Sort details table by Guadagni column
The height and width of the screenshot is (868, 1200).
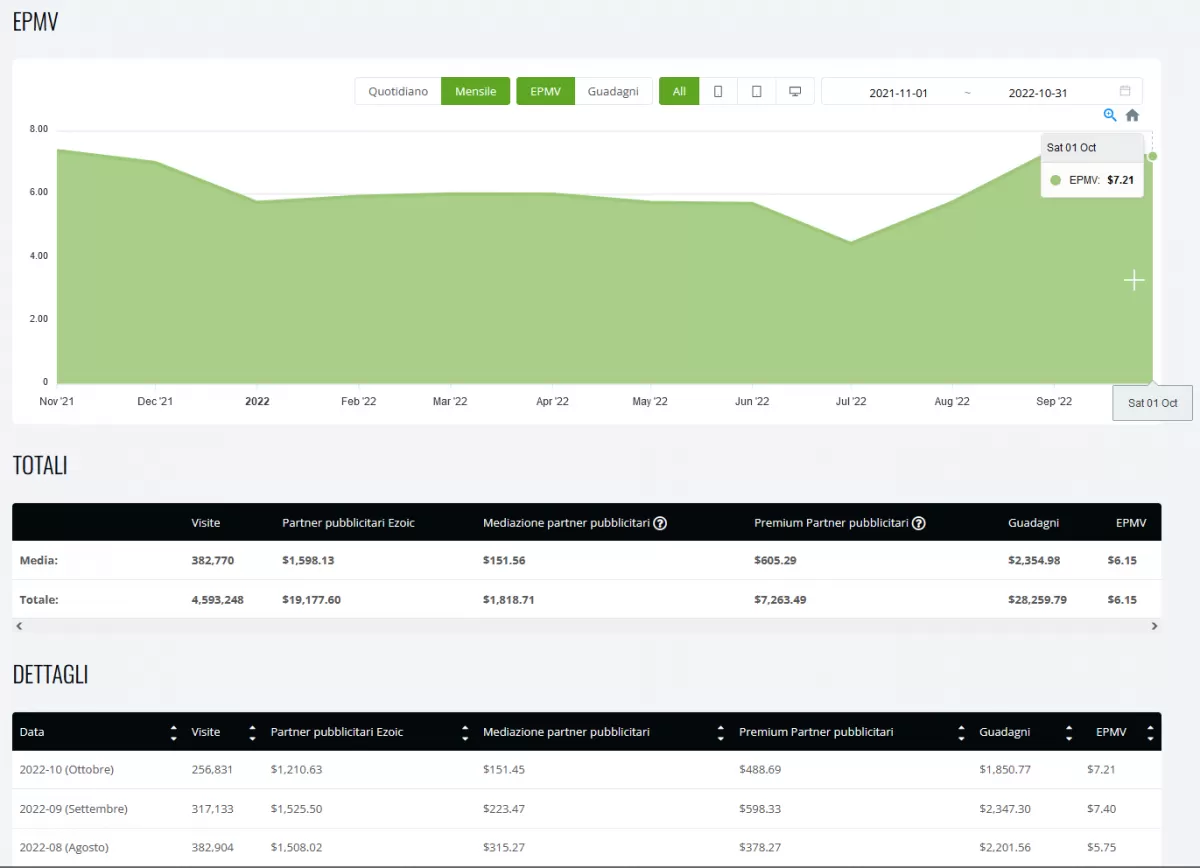(x=1069, y=733)
